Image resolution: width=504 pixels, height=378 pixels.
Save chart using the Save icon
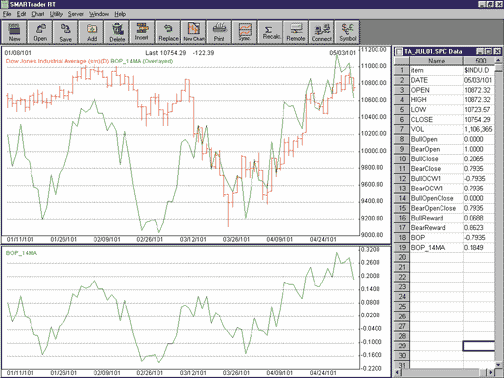pyautogui.click(x=66, y=32)
